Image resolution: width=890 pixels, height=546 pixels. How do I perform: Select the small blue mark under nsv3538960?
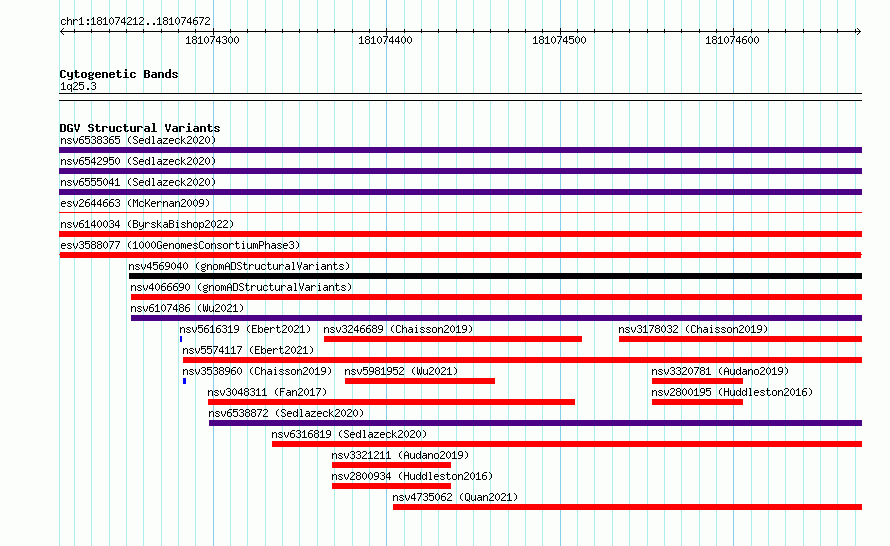coord(184,381)
